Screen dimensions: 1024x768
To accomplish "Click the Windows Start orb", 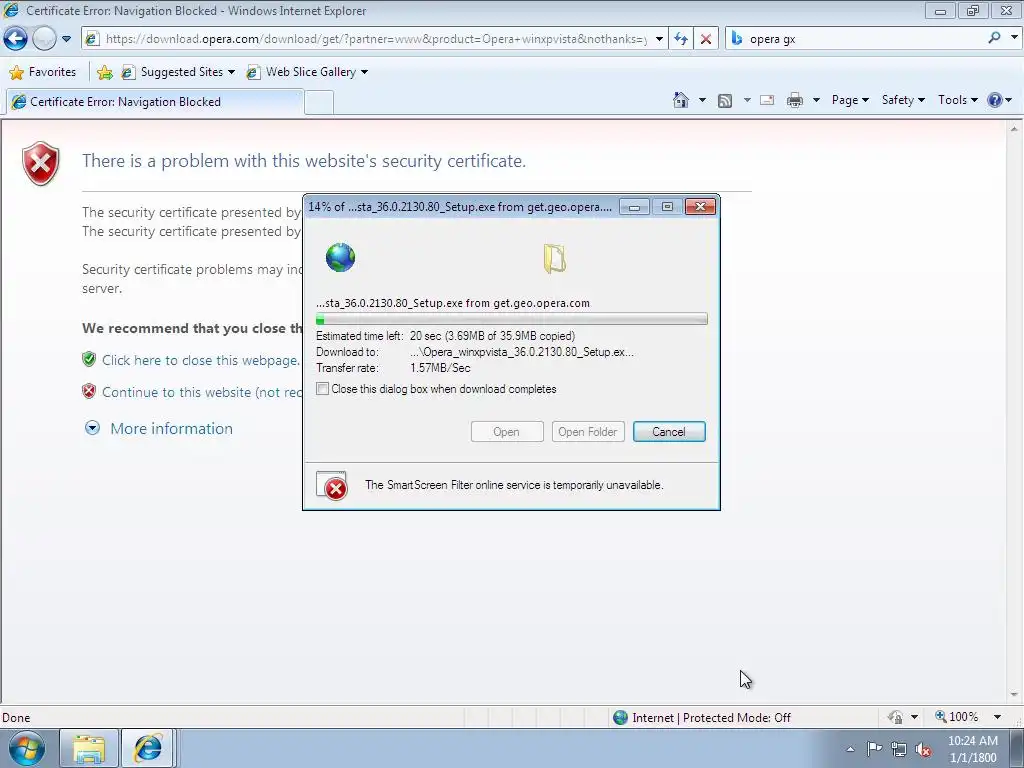I will (26, 748).
